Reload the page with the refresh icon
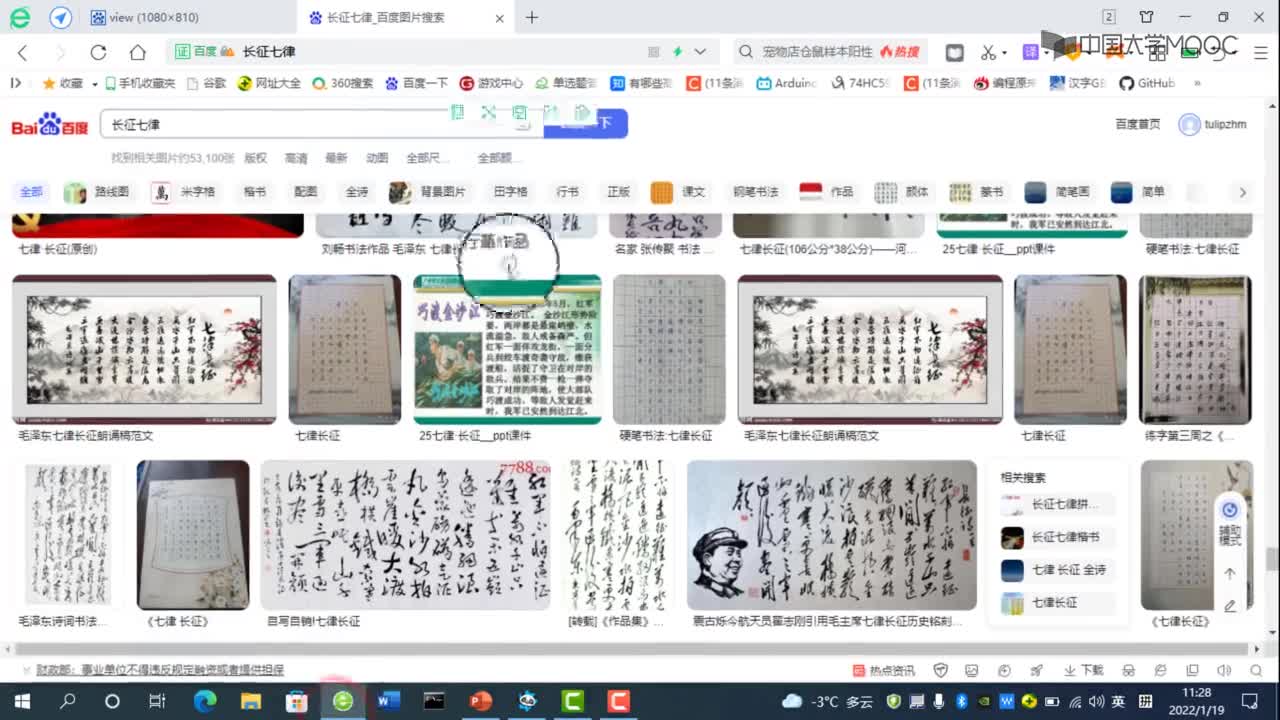Image resolution: width=1280 pixels, height=720 pixels. click(x=98, y=52)
